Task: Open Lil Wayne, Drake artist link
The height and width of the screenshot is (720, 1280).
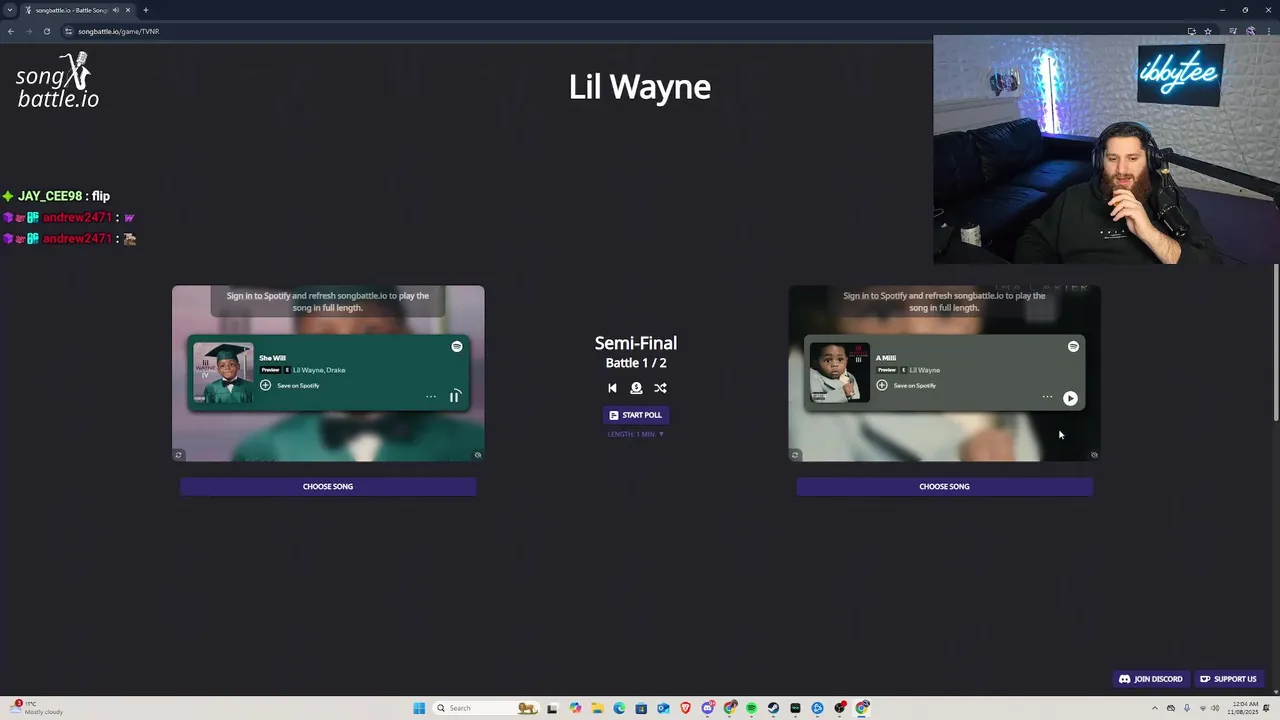Action: pyautogui.click(x=319, y=370)
